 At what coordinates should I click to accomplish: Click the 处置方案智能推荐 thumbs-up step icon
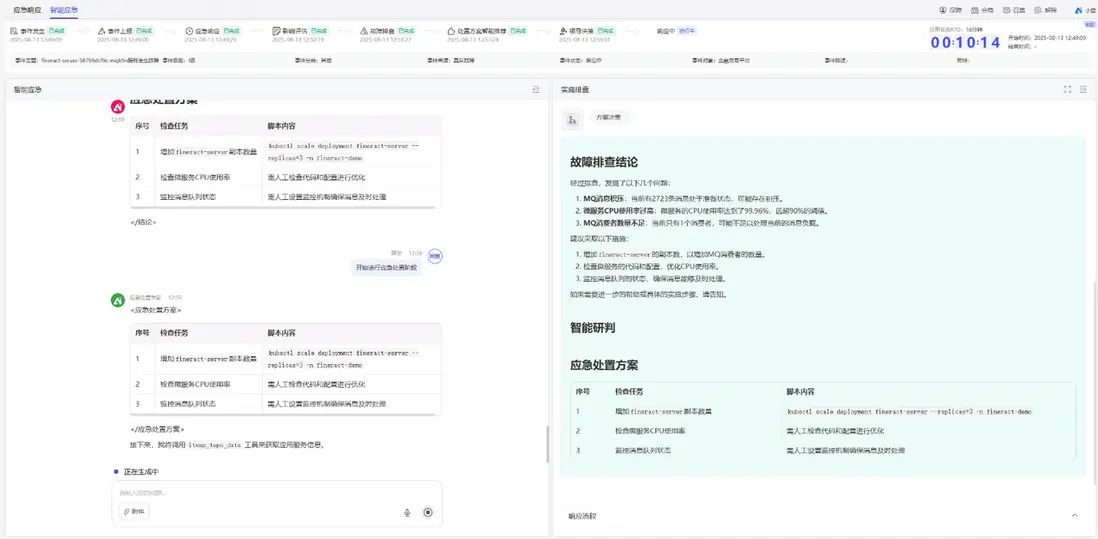pyautogui.click(x=452, y=32)
